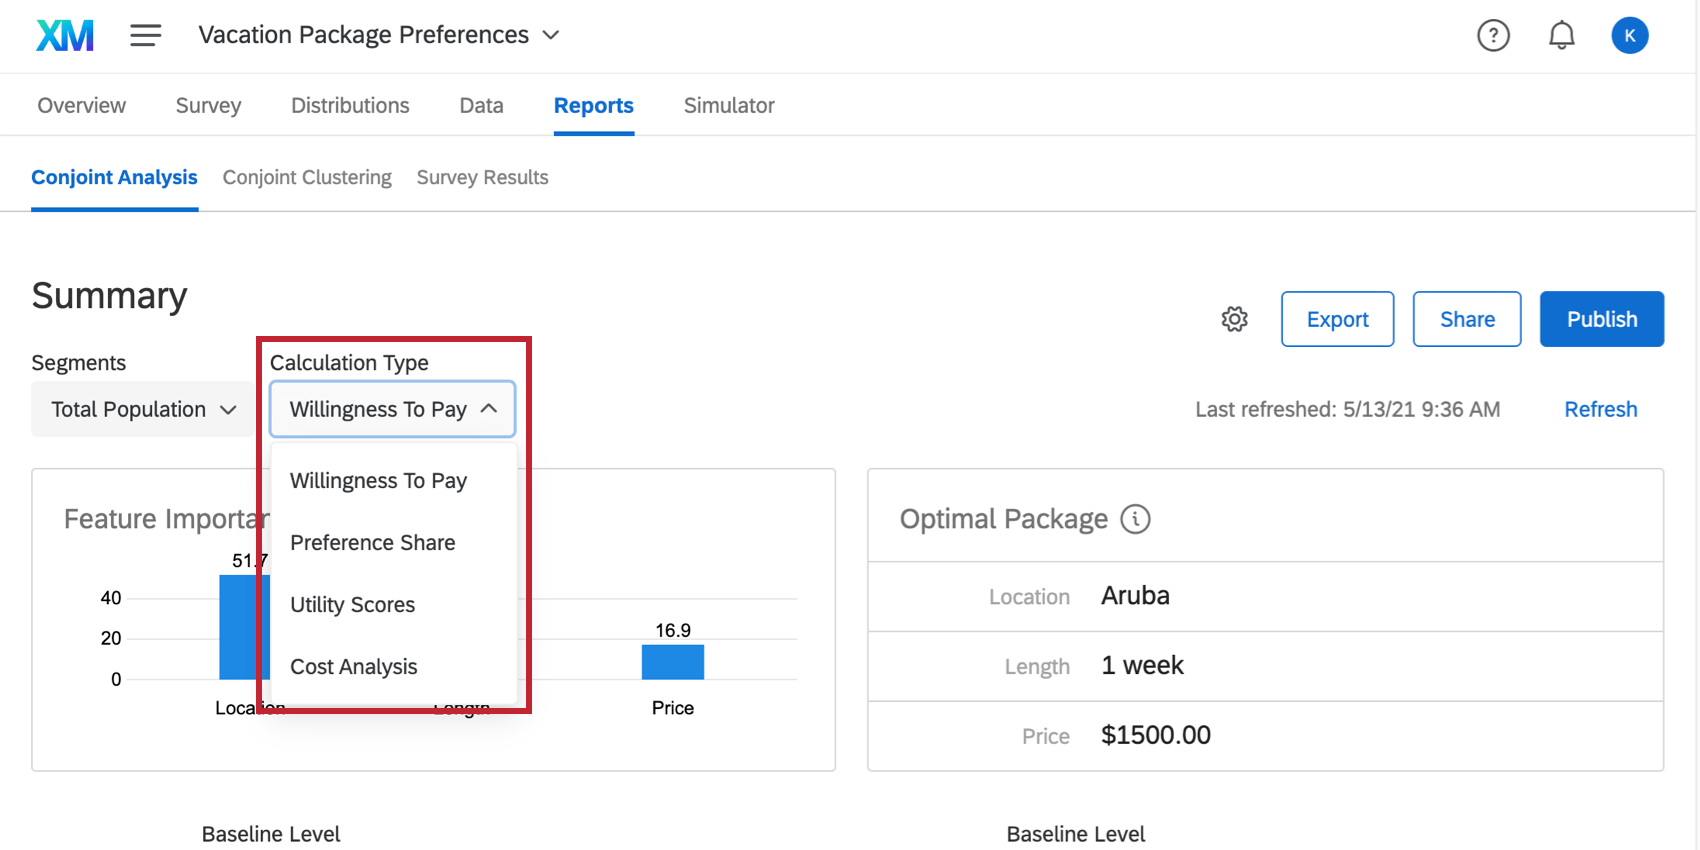Open the Conjoint Clustering sub-tab
The image size is (1700, 850).
[307, 177]
